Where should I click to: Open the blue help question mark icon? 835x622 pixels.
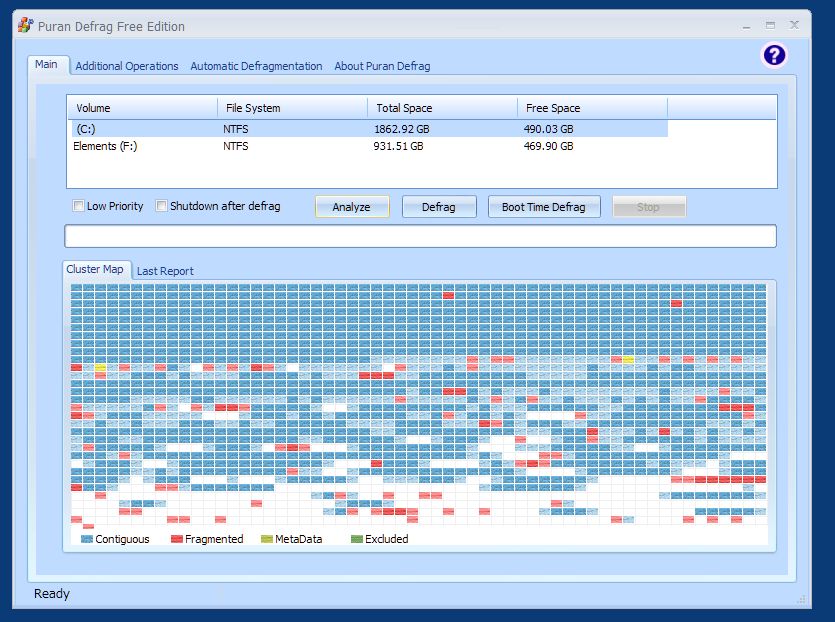point(774,55)
